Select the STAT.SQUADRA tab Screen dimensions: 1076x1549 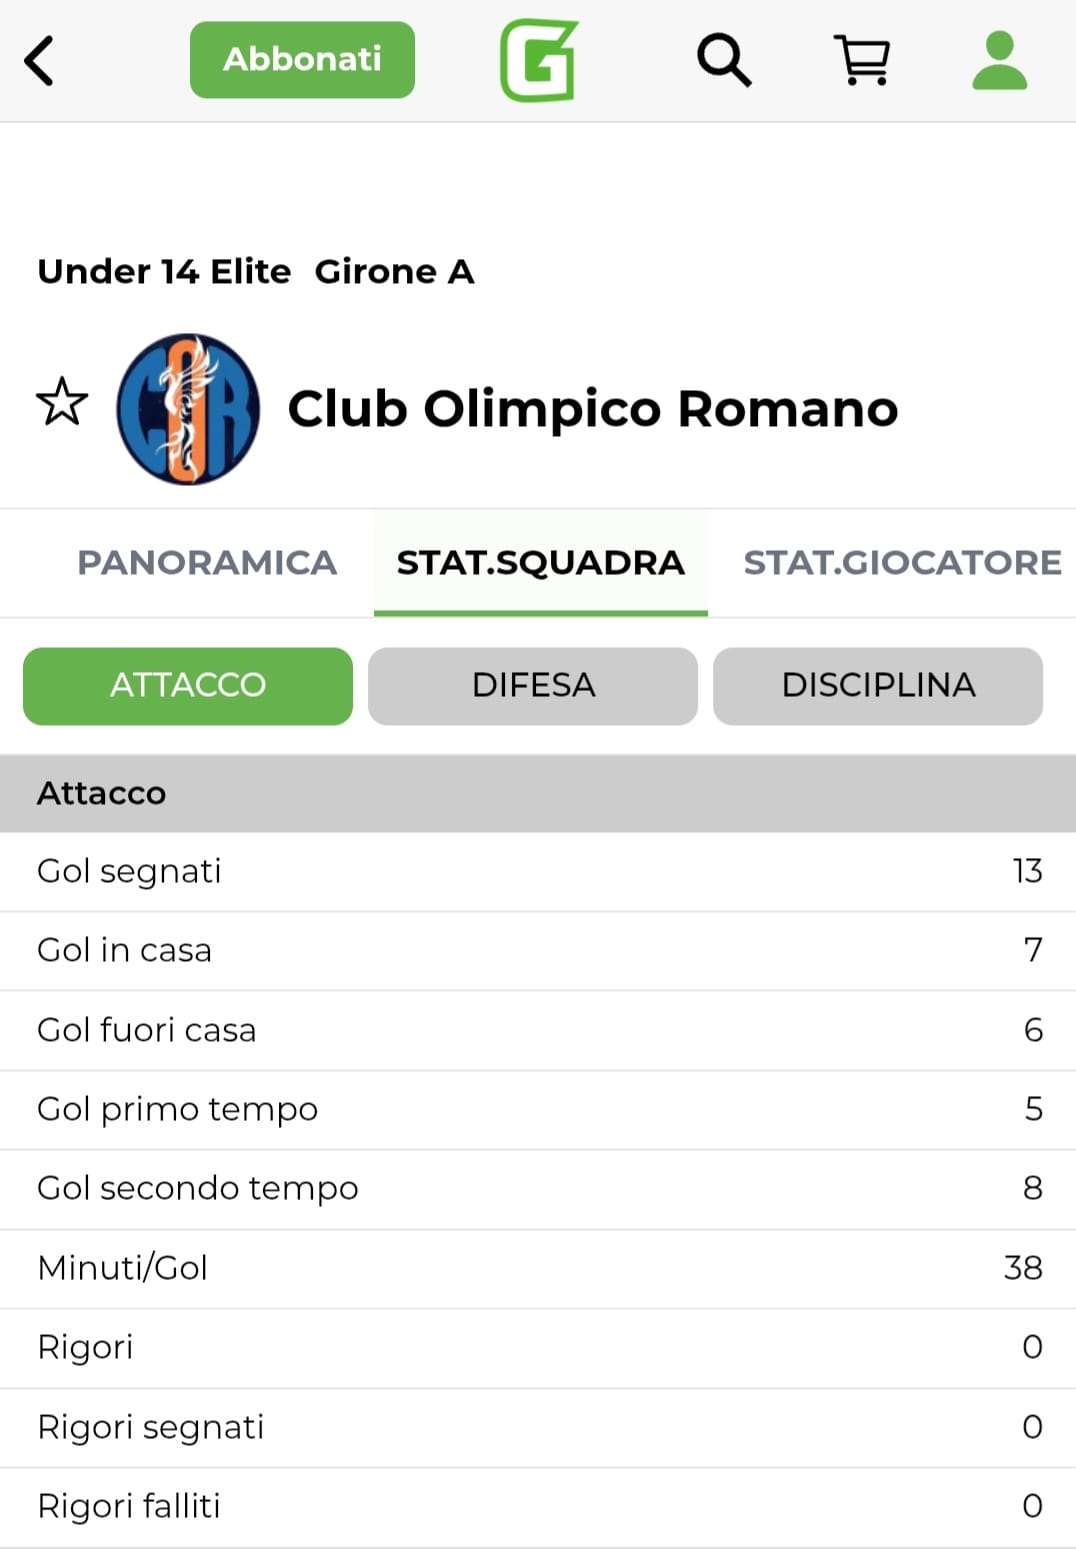coord(540,562)
